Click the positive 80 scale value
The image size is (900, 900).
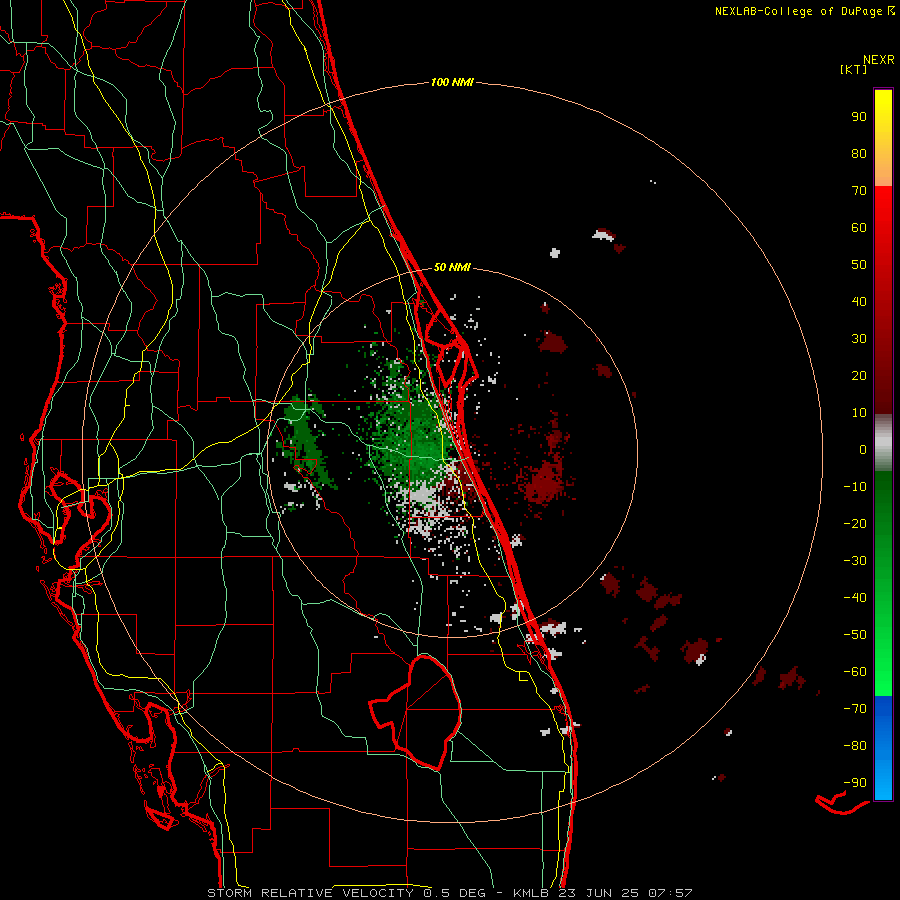(x=859, y=153)
